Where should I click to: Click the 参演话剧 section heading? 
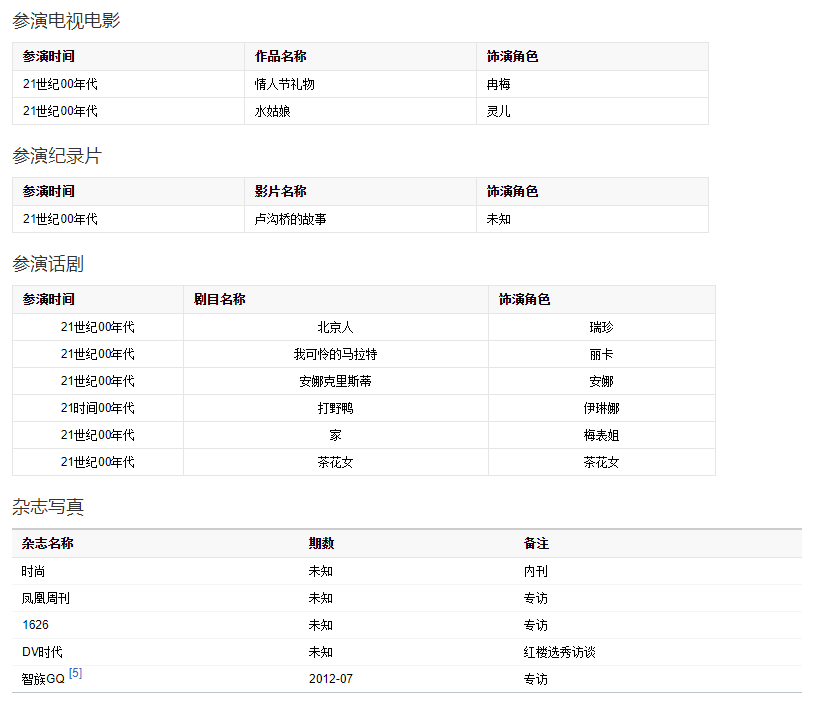tap(48, 264)
